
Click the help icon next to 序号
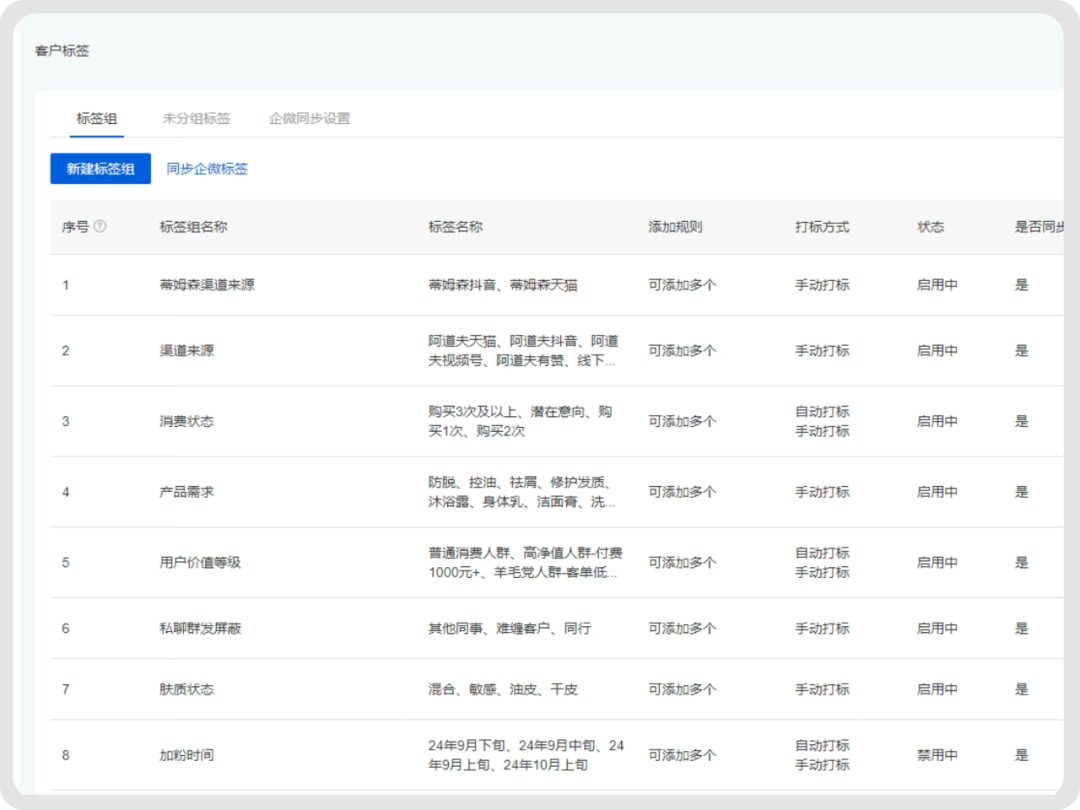(x=100, y=227)
